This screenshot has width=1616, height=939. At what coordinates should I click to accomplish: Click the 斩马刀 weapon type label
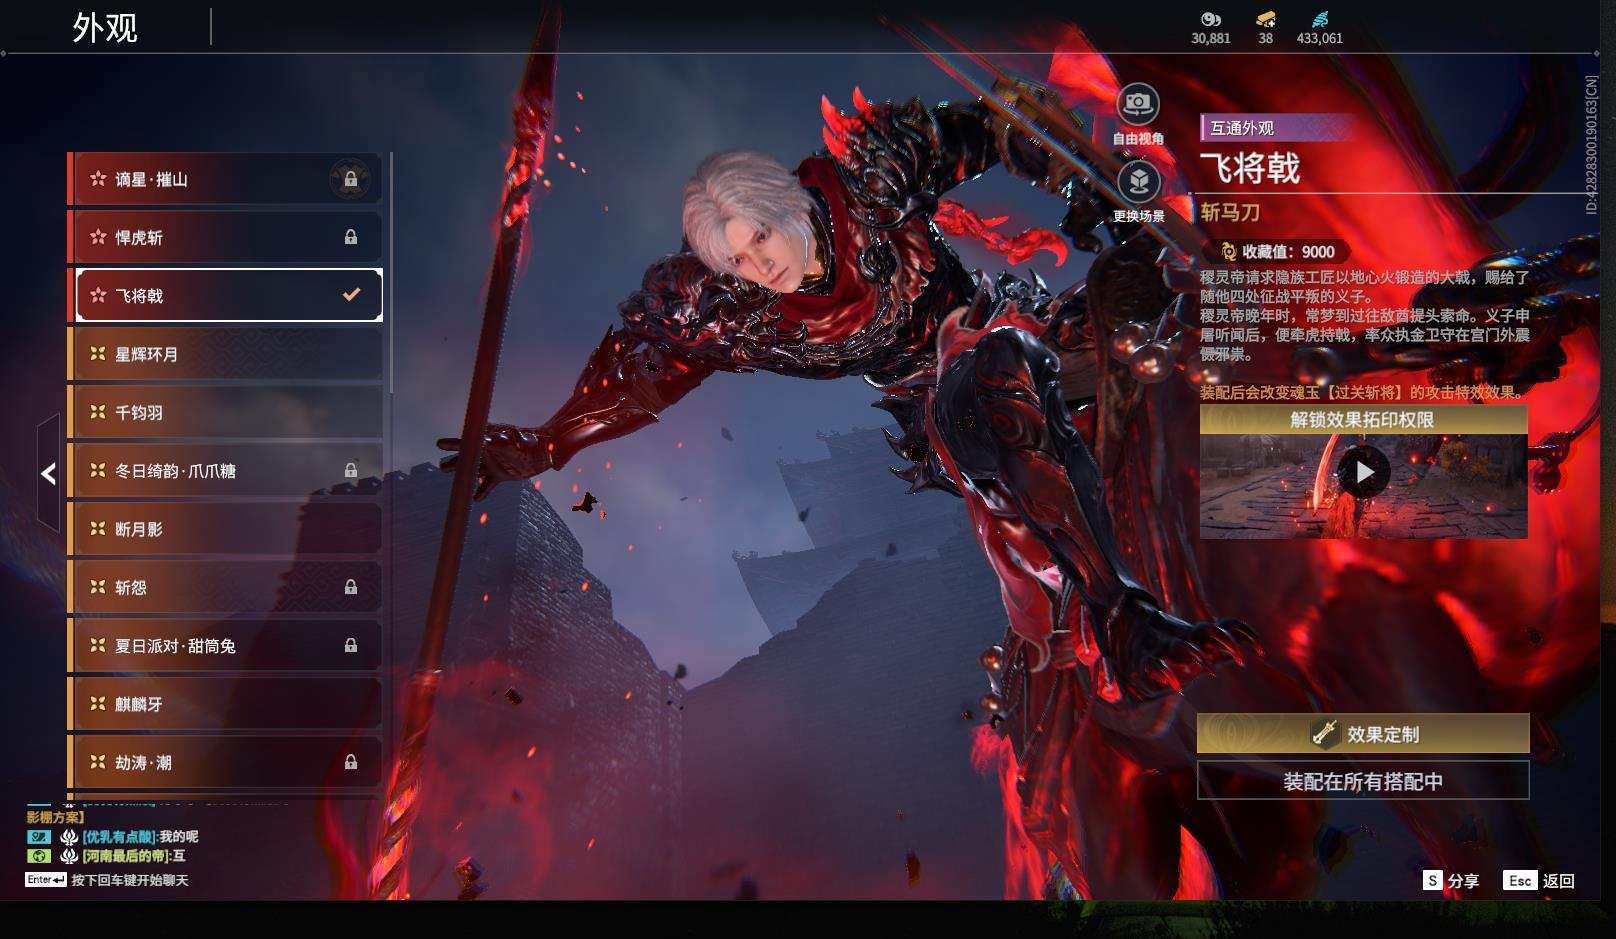(1230, 213)
